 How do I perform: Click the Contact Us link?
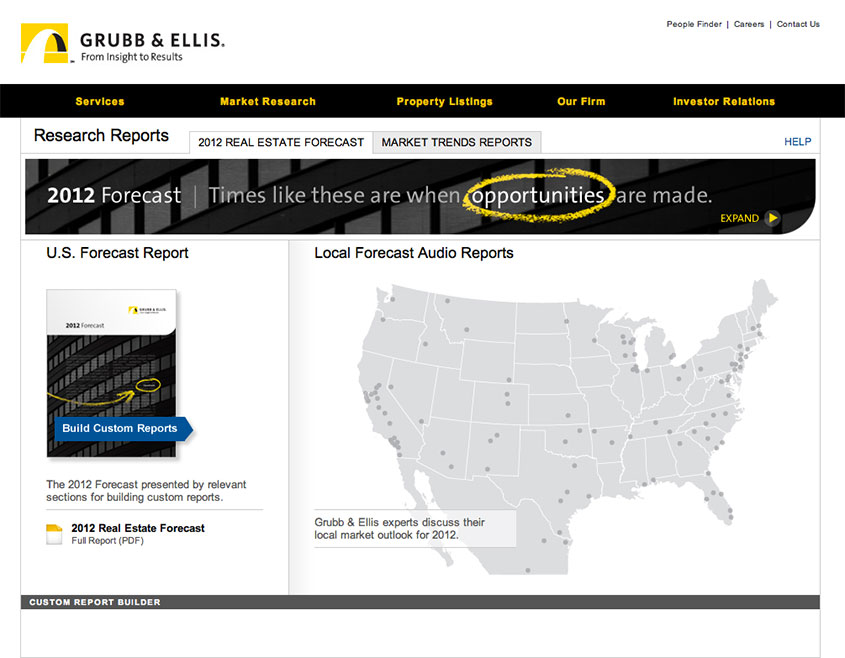click(x=798, y=24)
